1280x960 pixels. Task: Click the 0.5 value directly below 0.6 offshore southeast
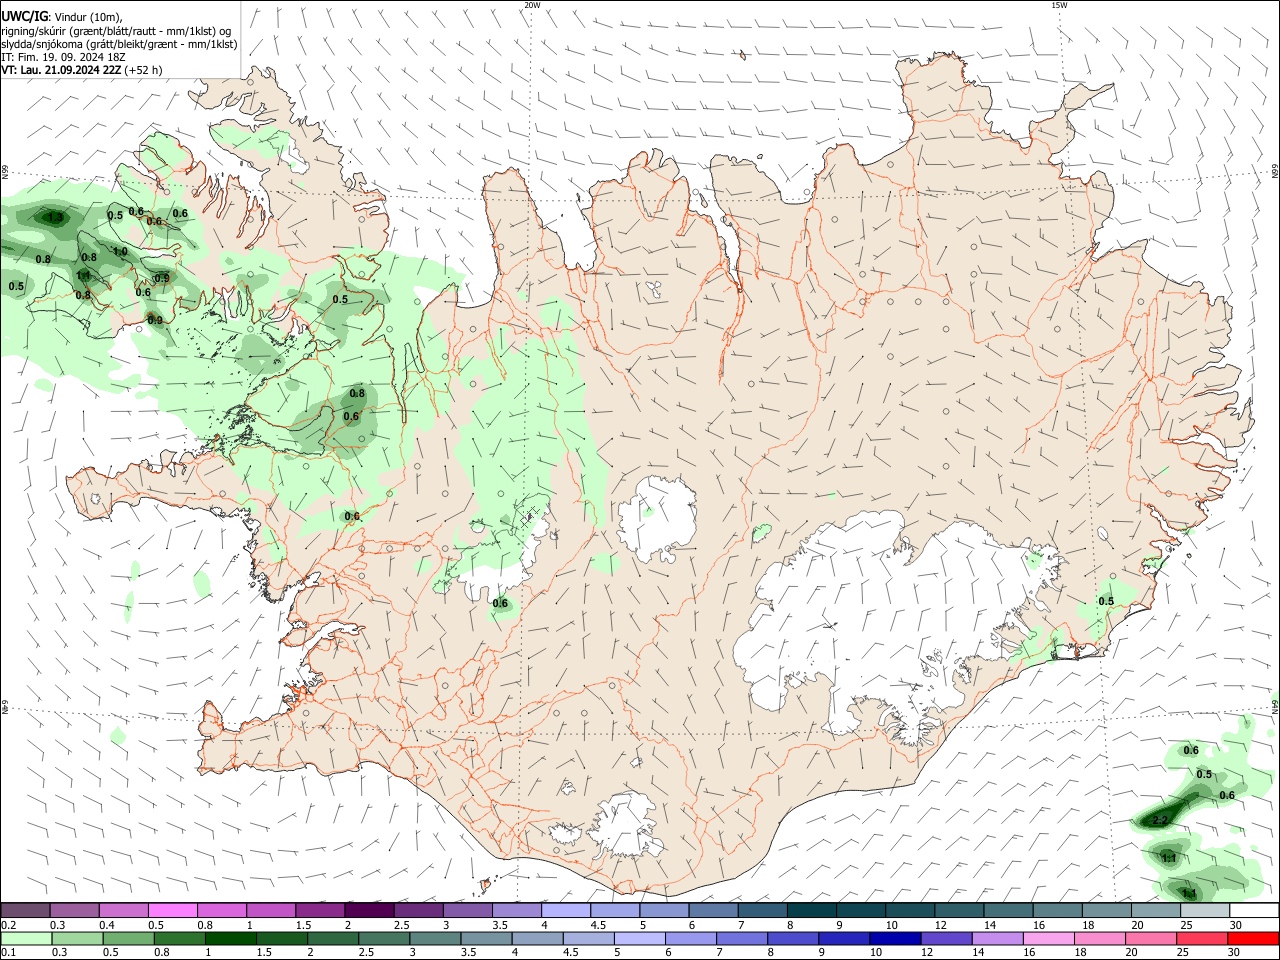pos(1204,774)
